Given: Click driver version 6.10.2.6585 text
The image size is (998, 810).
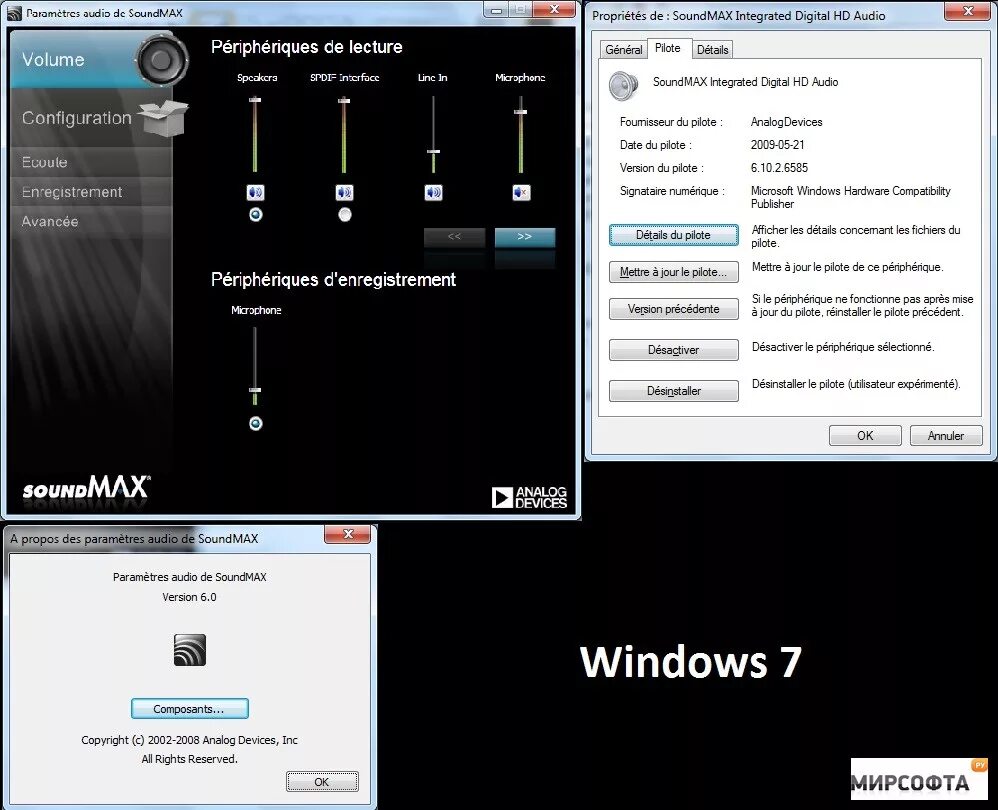Looking at the screenshot, I should coord(779,168).
